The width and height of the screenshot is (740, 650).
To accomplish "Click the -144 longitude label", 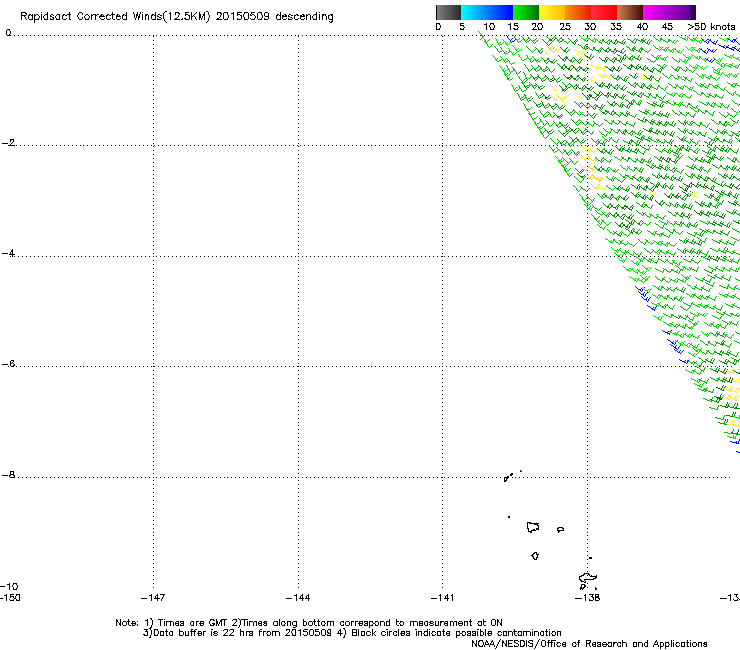I will coord(298,598).
